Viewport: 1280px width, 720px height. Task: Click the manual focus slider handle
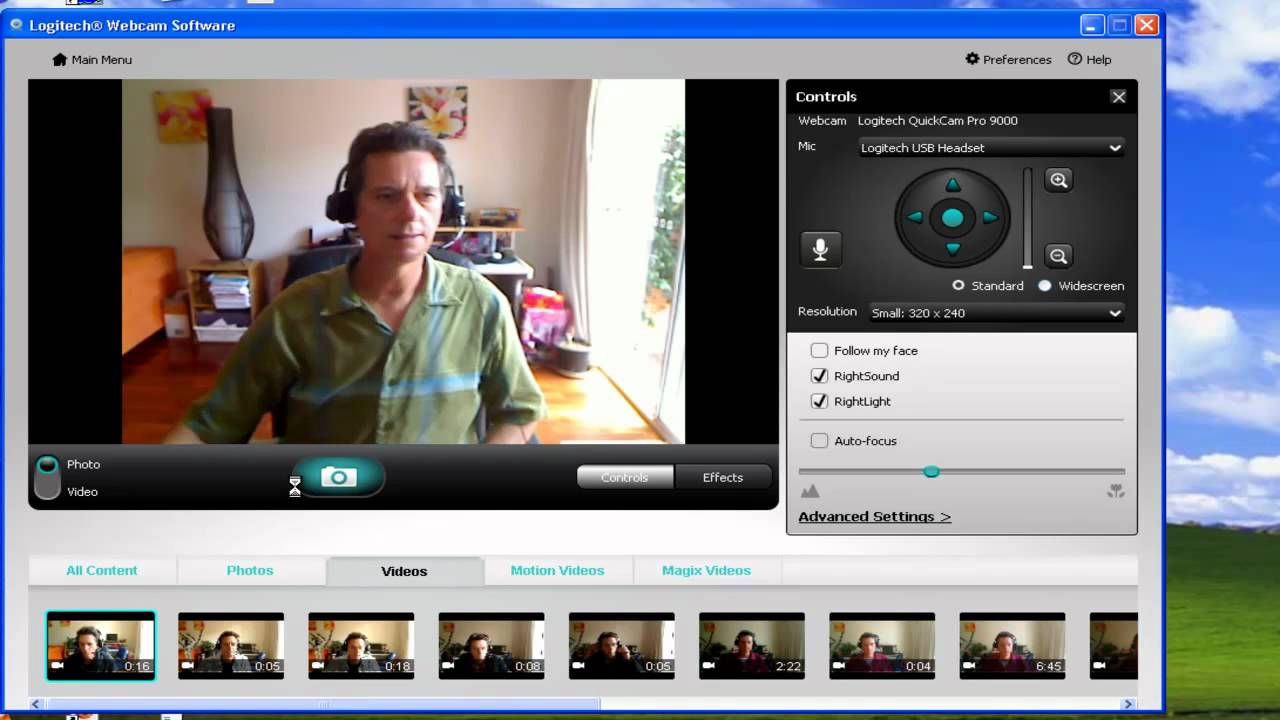tap(931, 471)
